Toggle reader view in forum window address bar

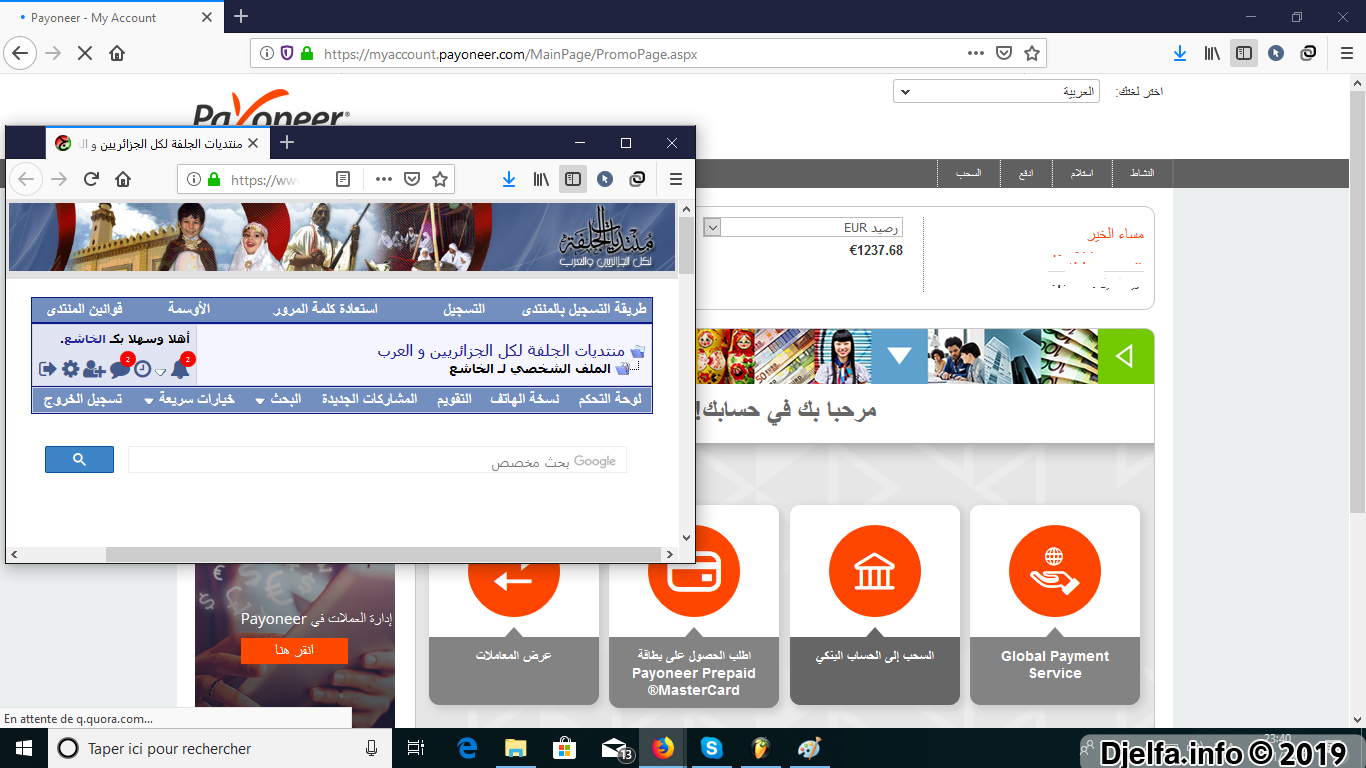(343, 179)
